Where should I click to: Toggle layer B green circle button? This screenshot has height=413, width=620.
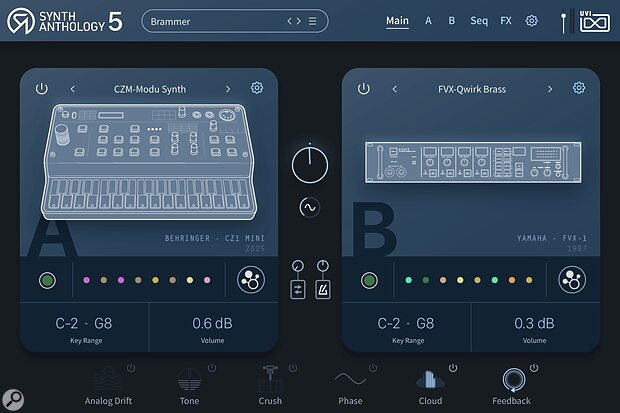(x=369, y=280)
